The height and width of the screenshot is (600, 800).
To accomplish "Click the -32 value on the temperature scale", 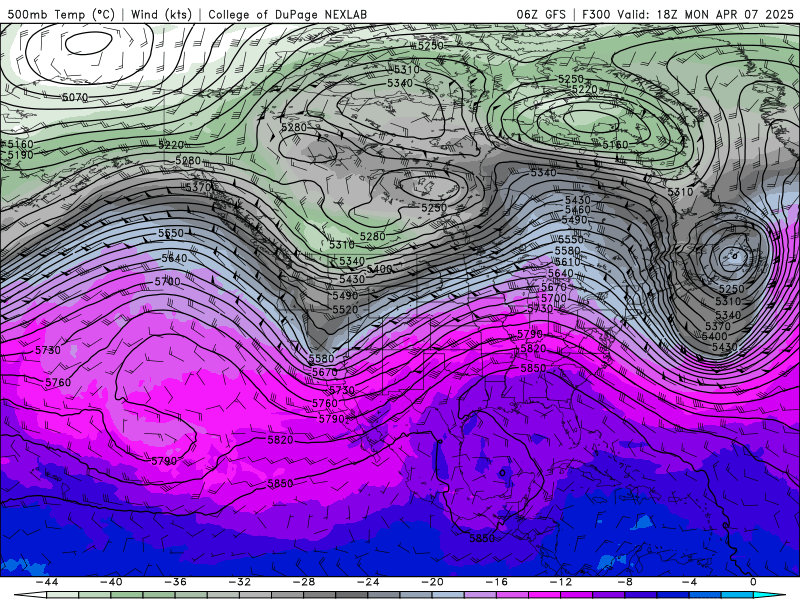I will click(x=239, y=582).
